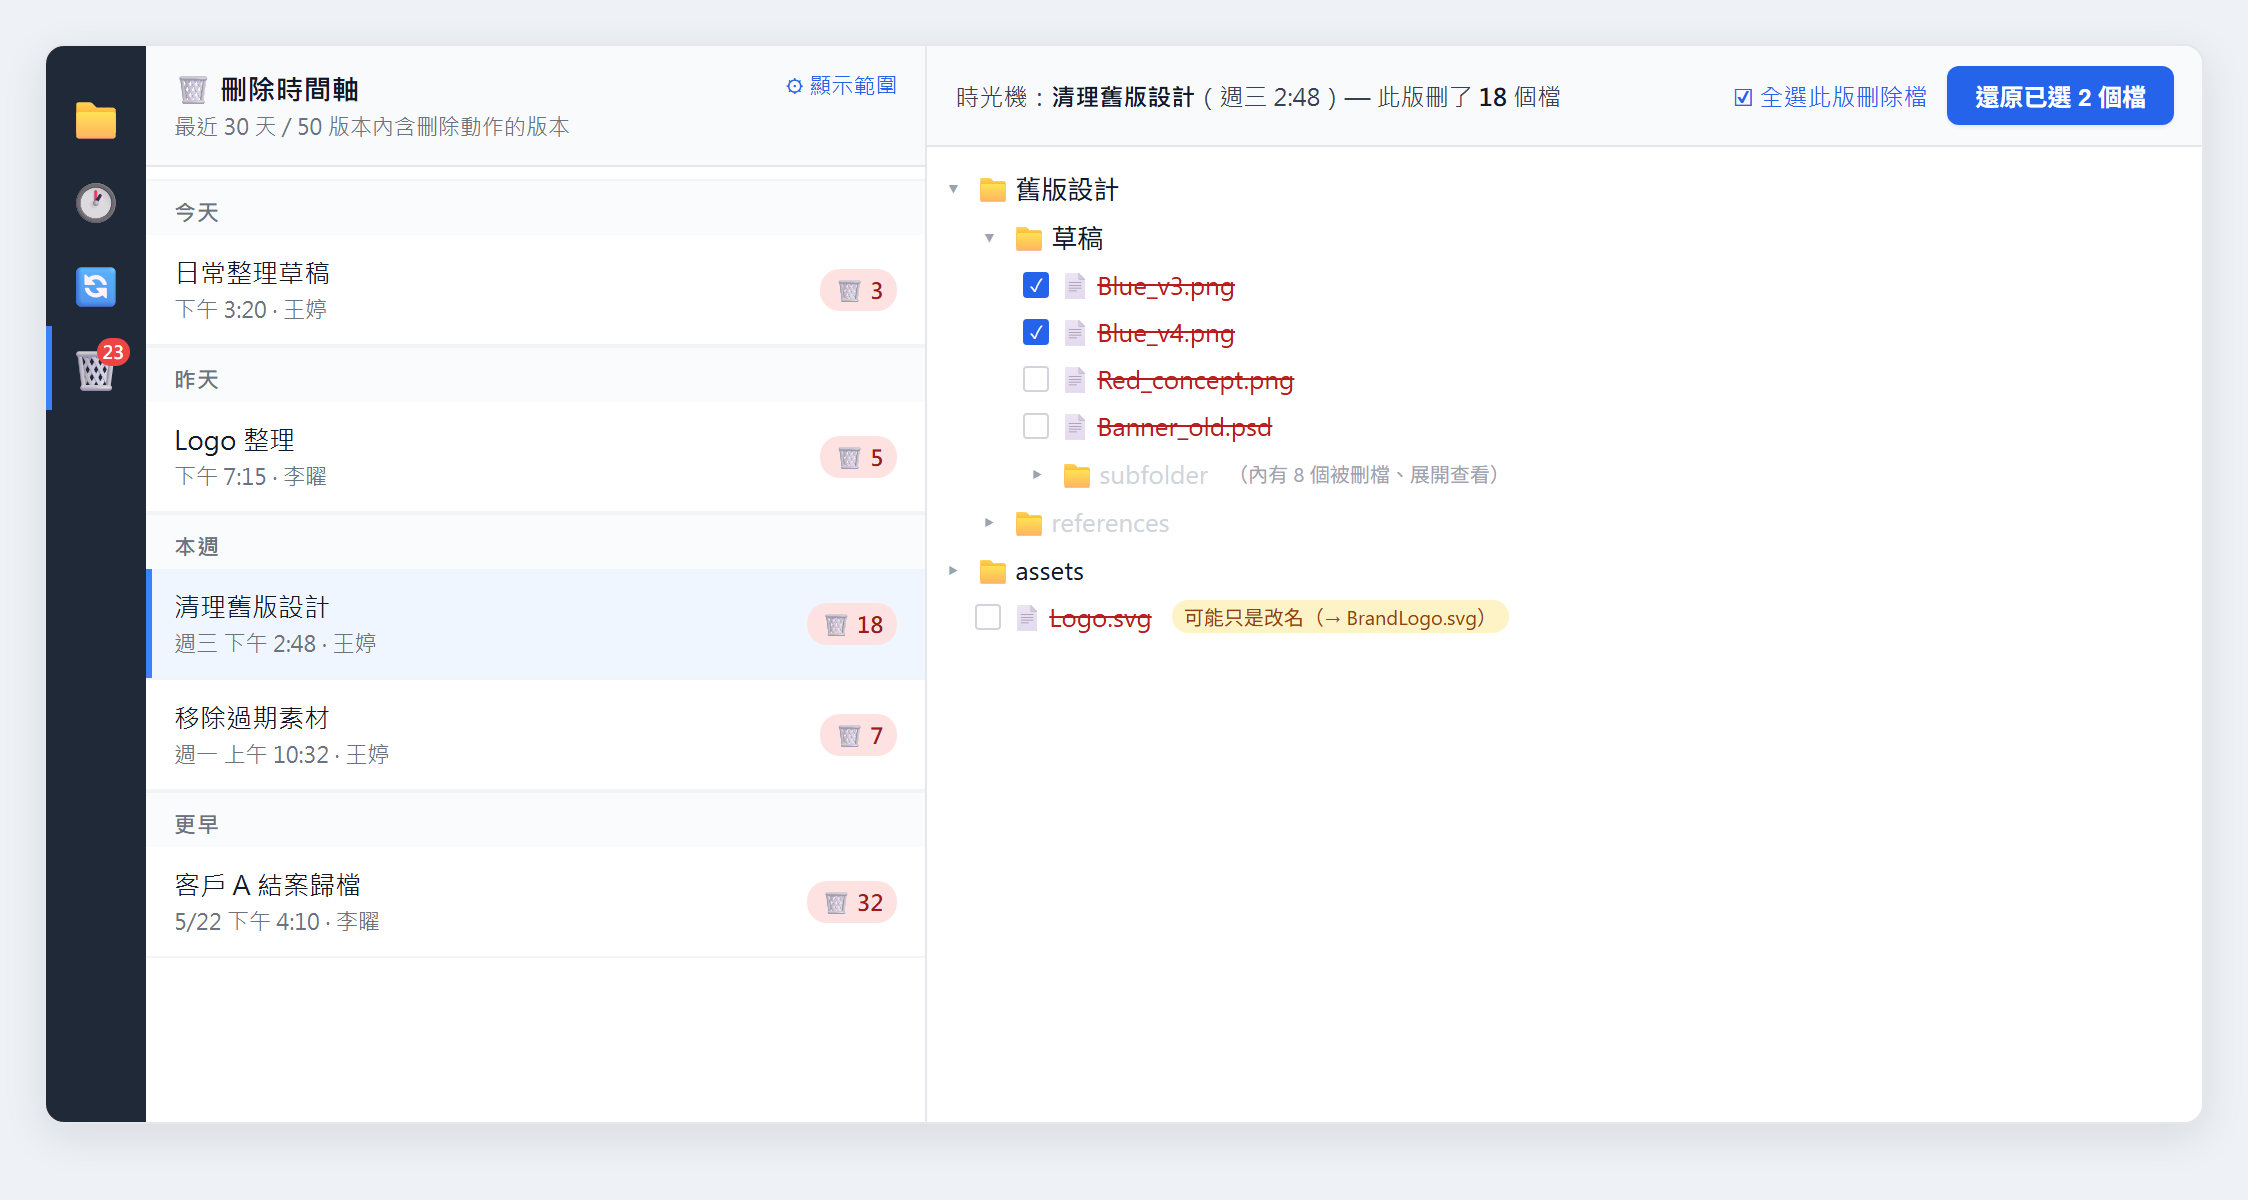This screenshot has width=2248, height=1200.
Task: Click the assets folder icon
Action: pos(993,571)
